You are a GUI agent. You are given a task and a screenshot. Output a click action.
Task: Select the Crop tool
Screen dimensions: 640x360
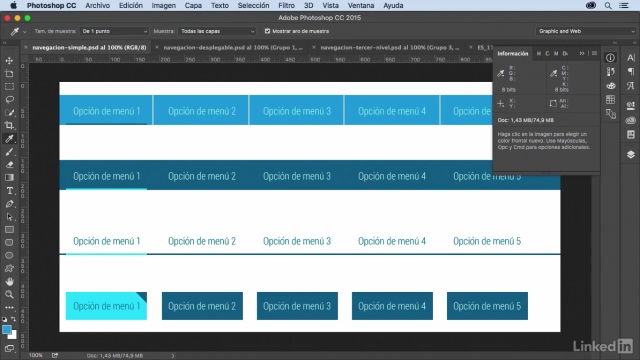pos(9,126)
